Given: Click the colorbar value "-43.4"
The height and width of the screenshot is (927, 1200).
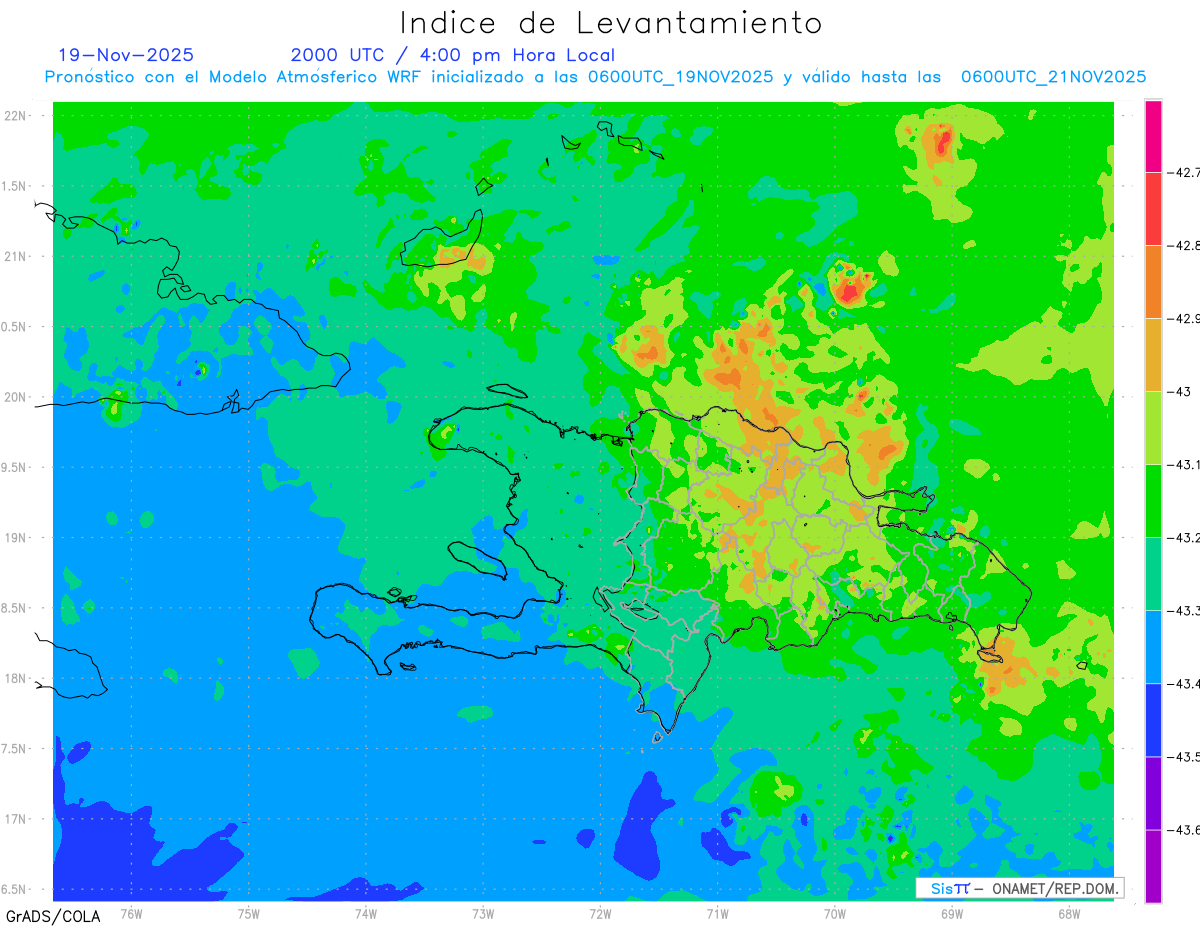Looking at the screenshot, I should pos(1186,684).
